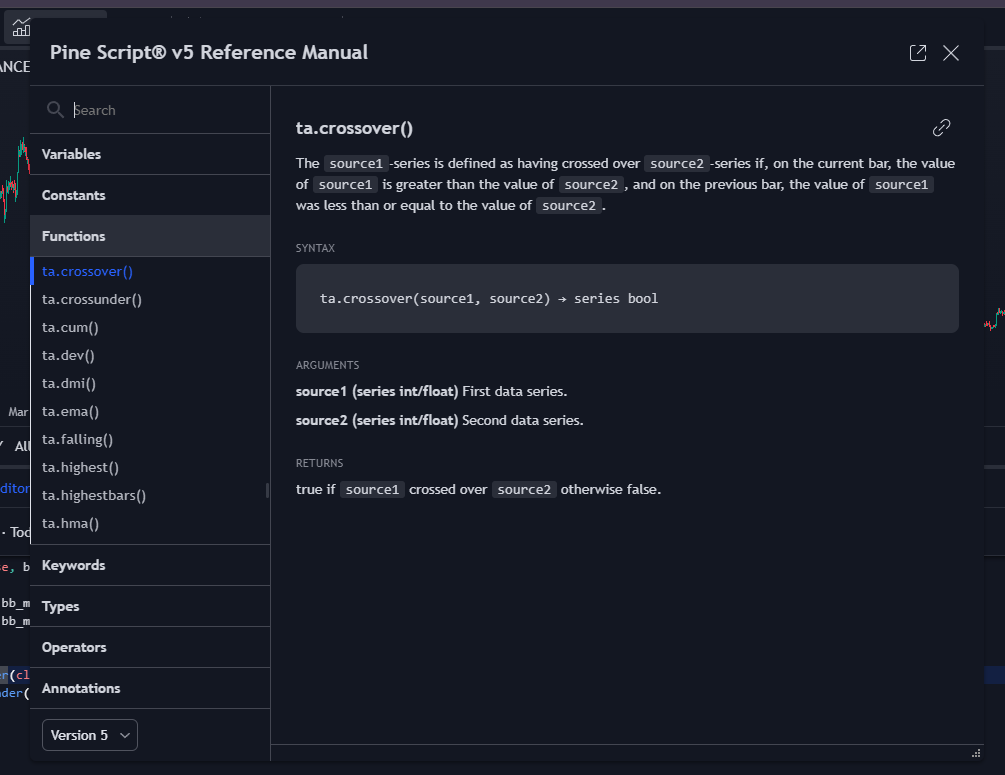Screen dimensions: 1005x775
Task: Close the Pine Script Reference Manual
Action: click(x=950, y=53)
